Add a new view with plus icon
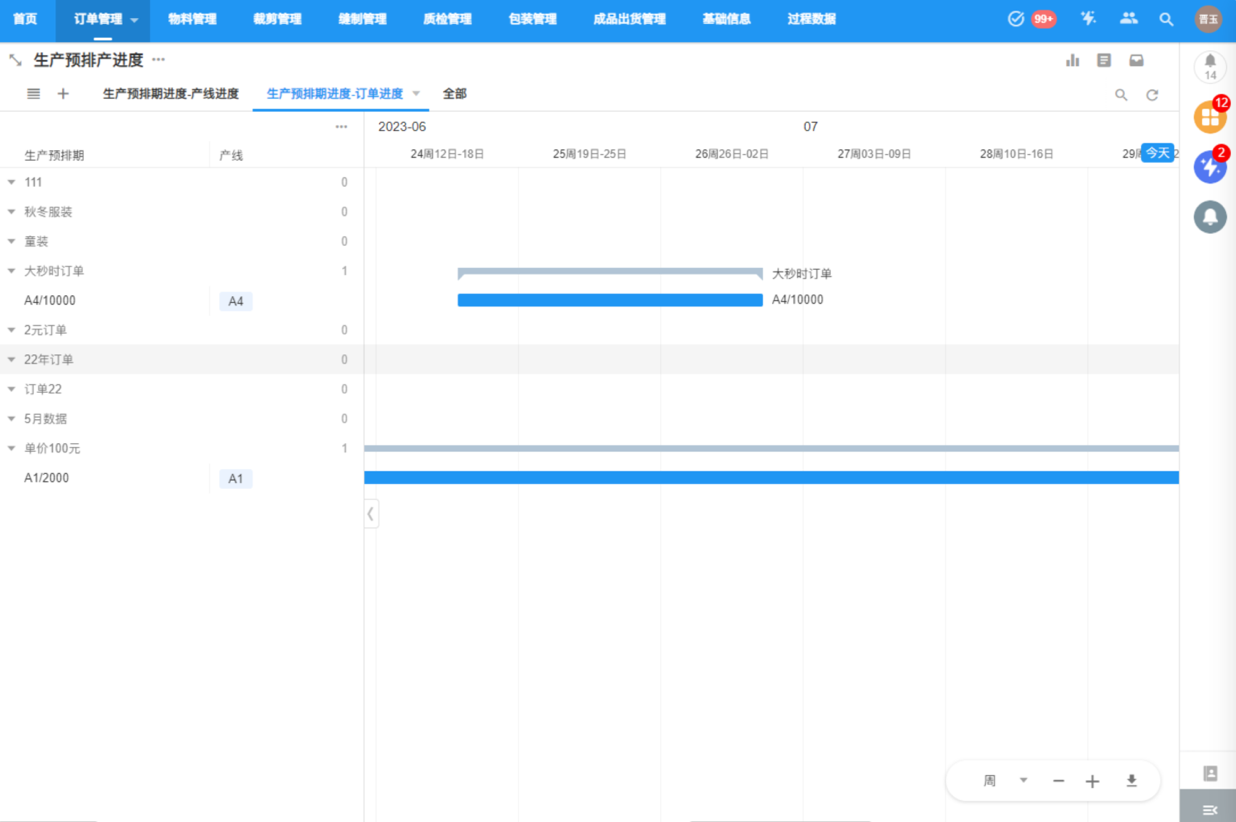Screen dimensions: 1236x822 coord(63,94)
